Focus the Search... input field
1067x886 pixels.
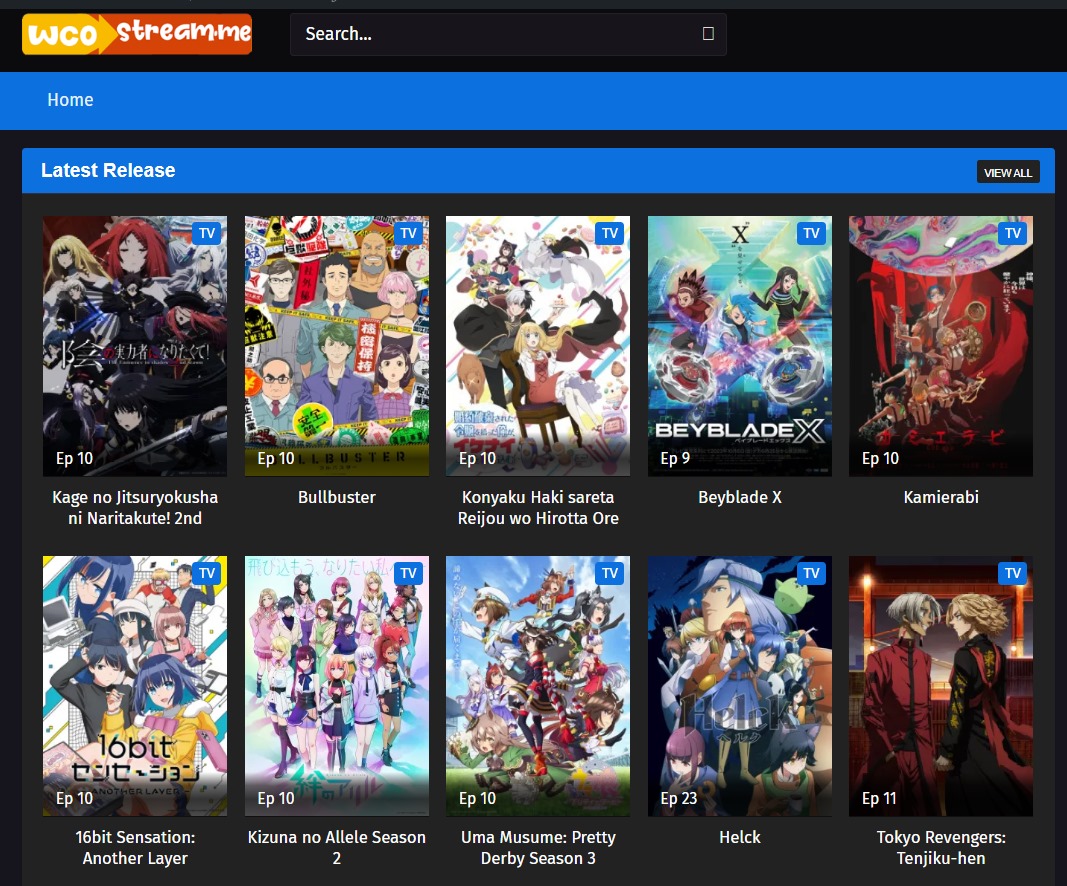pos(508,34)
